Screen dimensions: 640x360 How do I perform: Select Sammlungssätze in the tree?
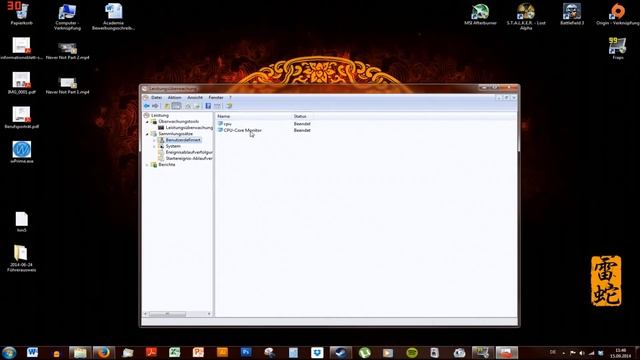[x=176, y=134]
